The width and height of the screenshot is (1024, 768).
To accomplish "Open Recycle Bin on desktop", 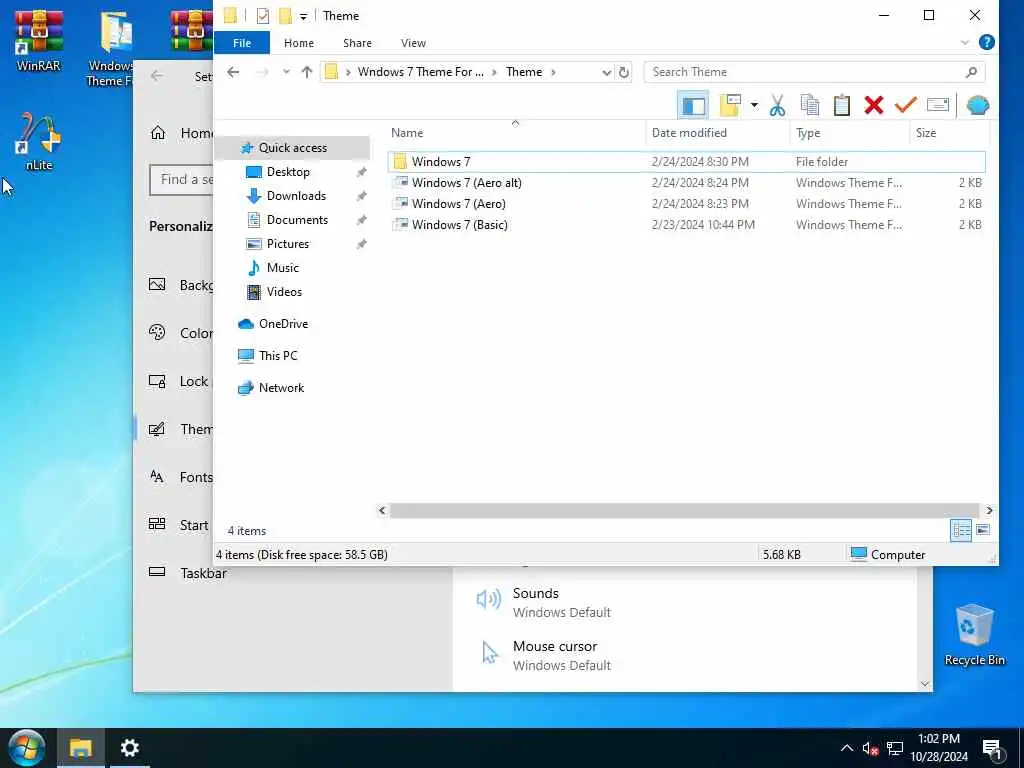I will (974, 634).
